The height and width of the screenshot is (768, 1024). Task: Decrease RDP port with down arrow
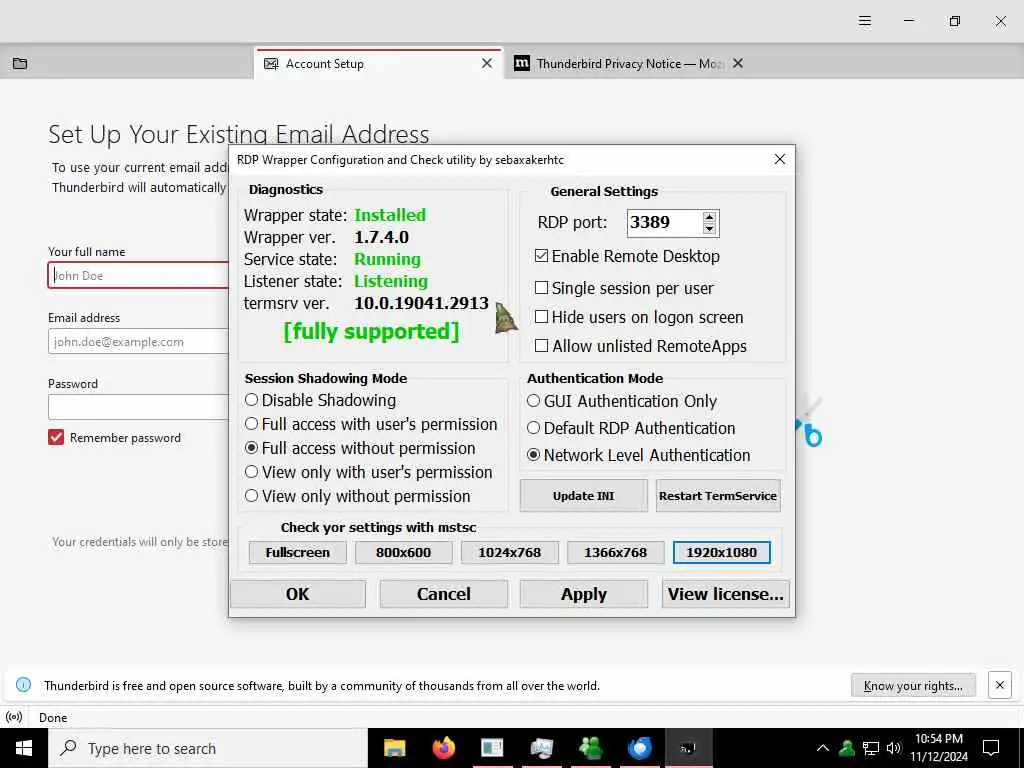709,229
